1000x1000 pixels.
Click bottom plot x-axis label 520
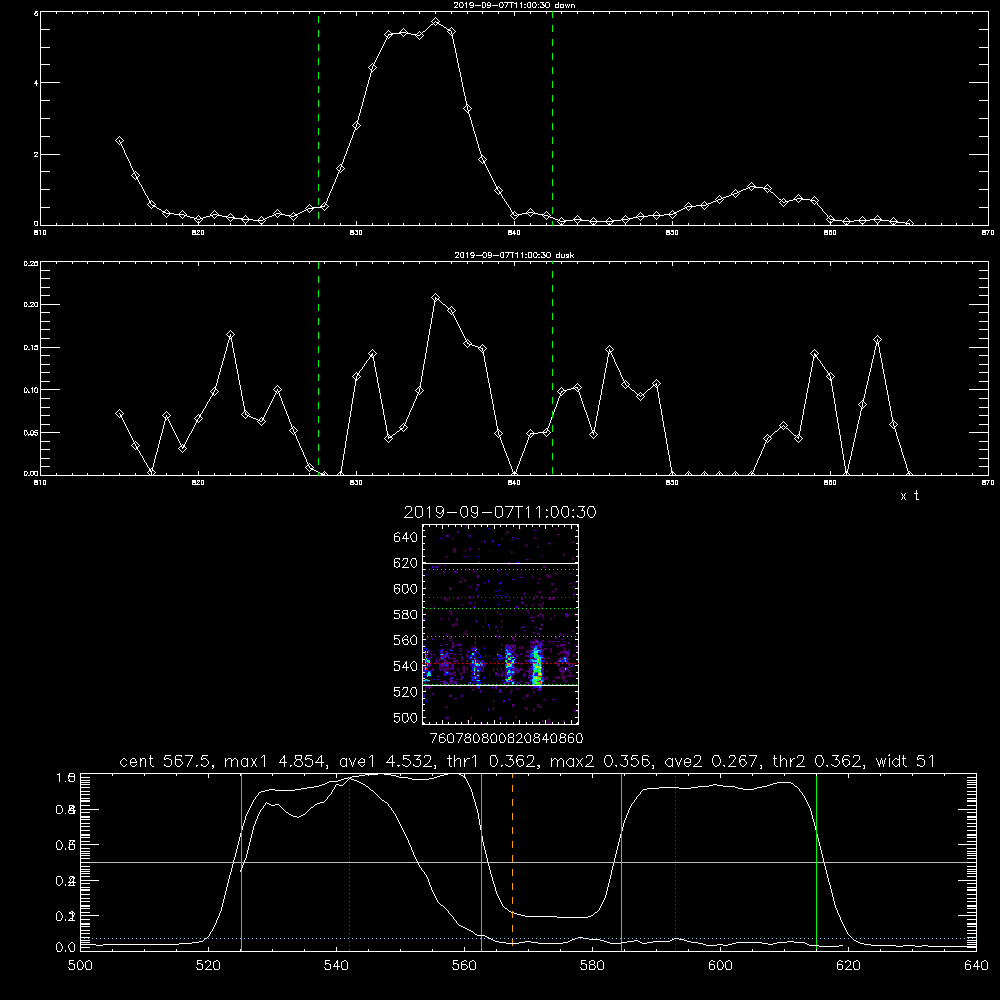208,966
